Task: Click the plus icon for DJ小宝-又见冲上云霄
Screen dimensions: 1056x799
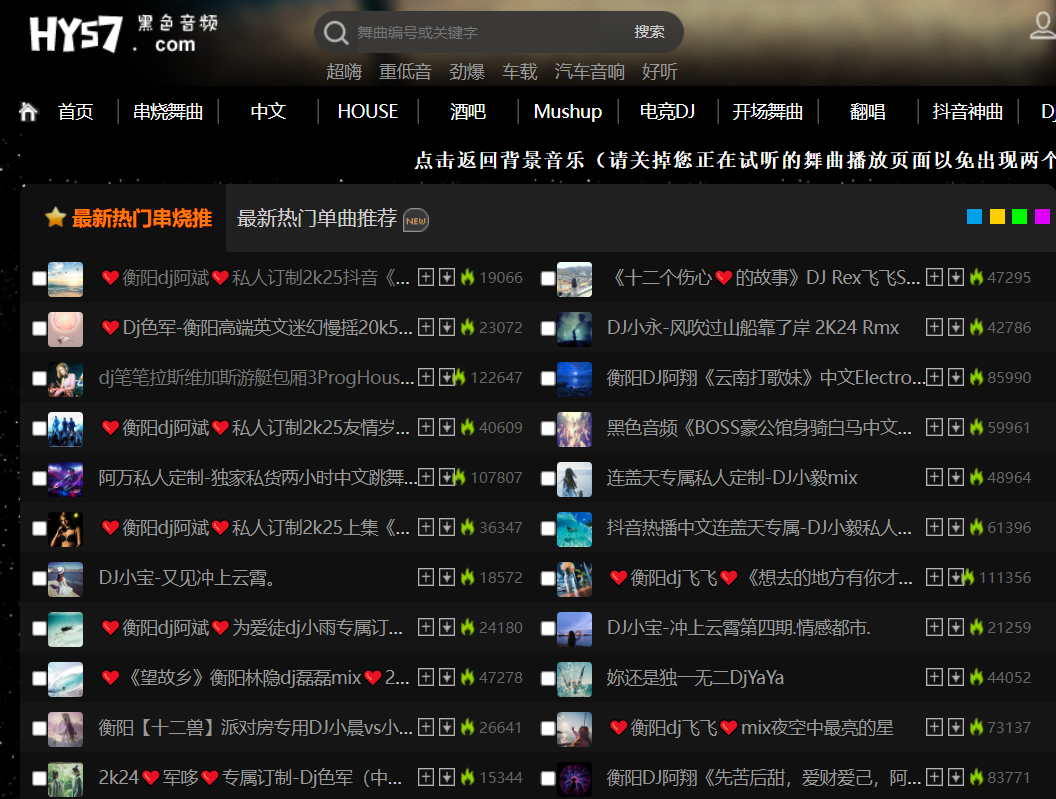Action: [426, 577]
